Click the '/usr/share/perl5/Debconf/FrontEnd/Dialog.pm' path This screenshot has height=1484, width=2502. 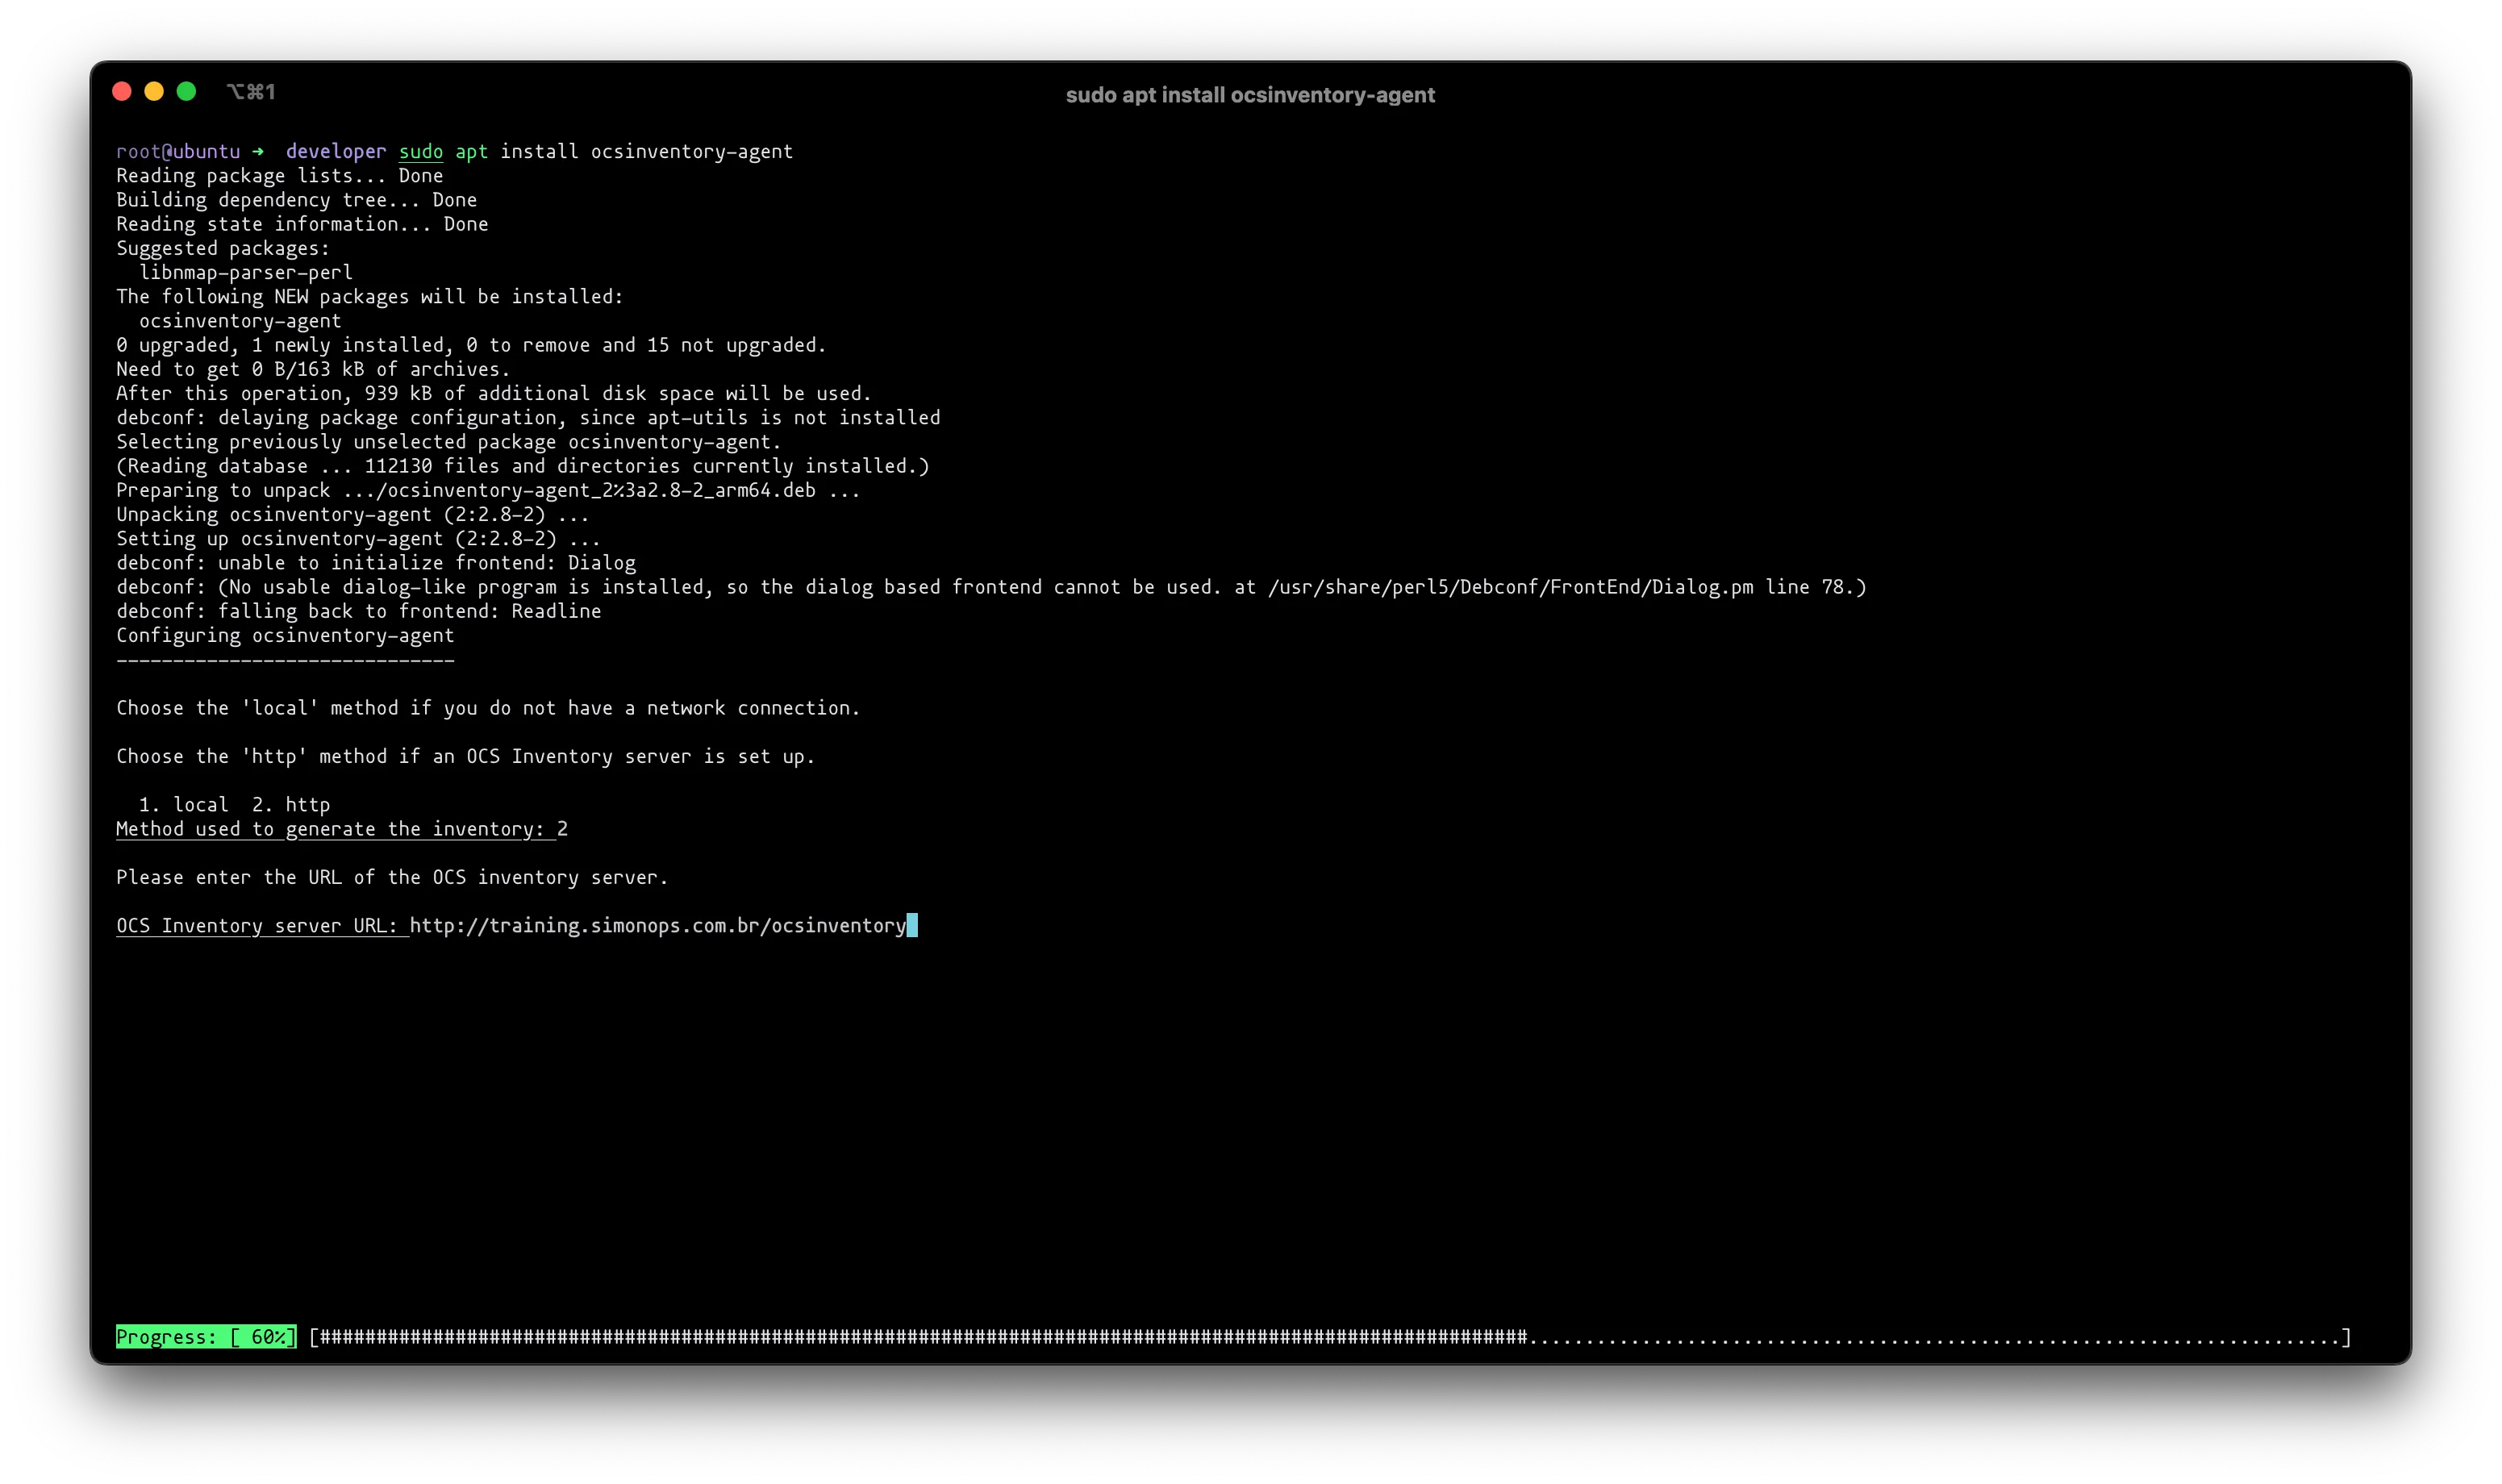tap(1510, 587)
